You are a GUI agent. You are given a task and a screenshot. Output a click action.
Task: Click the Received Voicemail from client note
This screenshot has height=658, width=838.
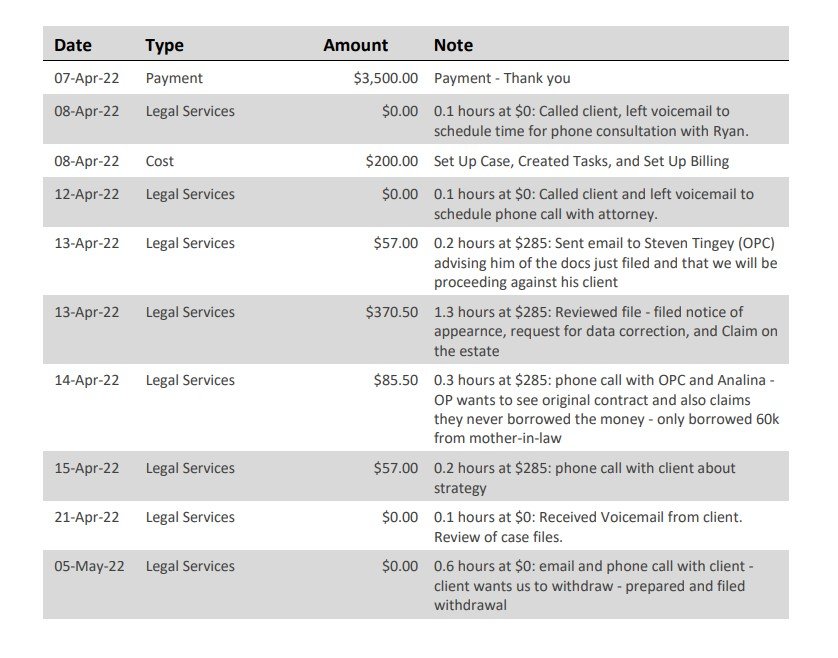(588, 527)
